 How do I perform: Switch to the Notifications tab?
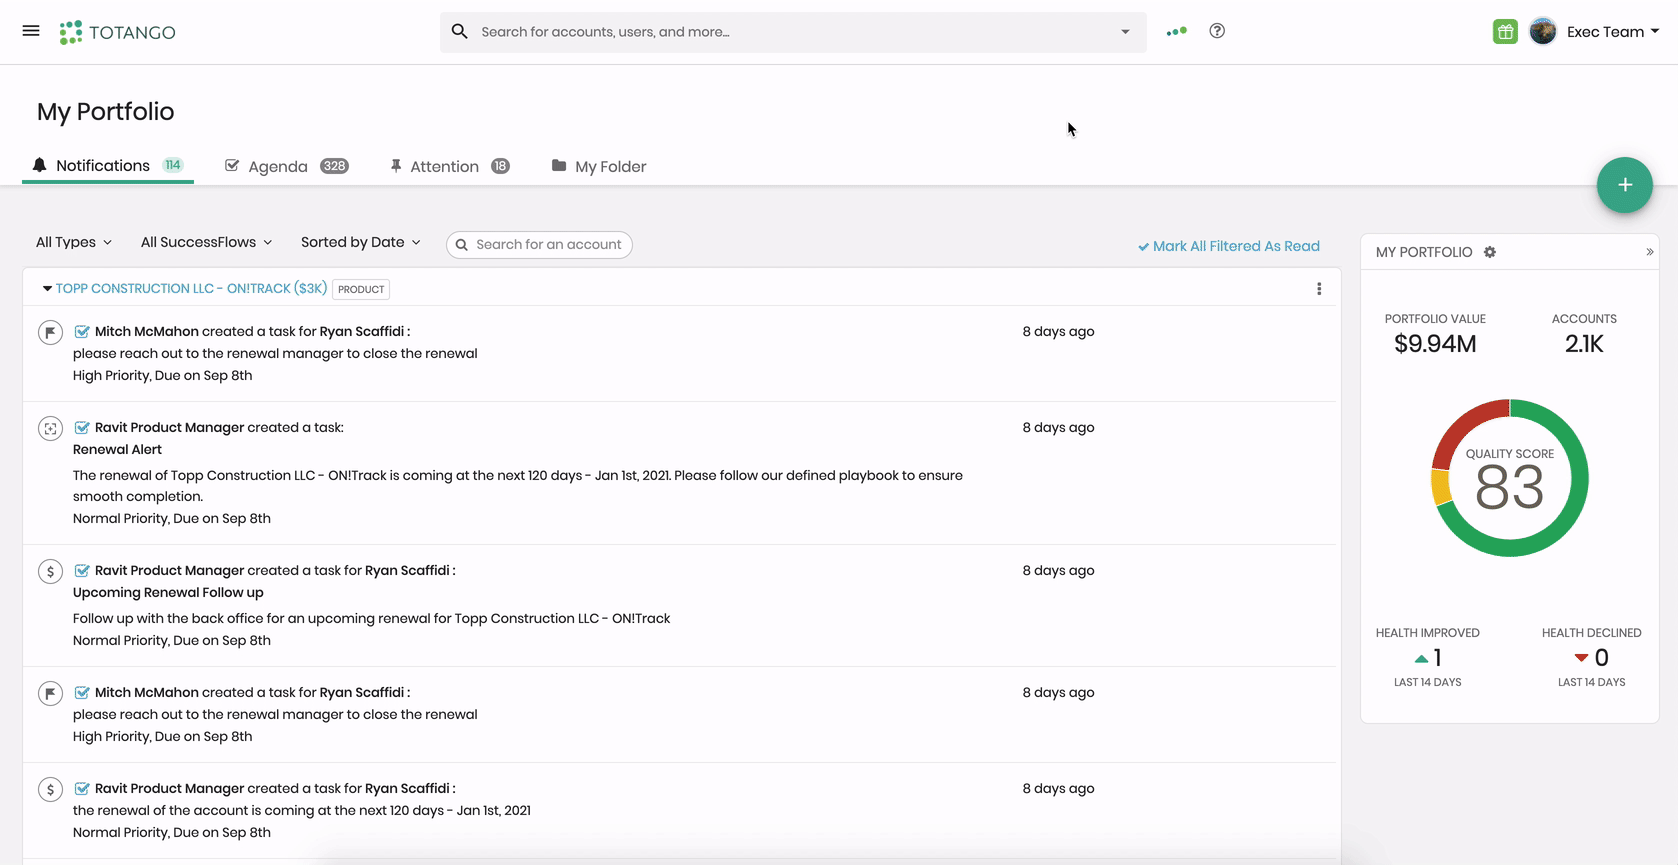[108, 166]
